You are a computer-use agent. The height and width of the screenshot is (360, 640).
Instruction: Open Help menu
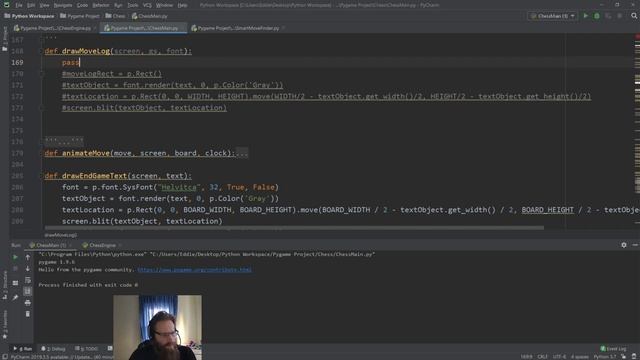pyautogui.click(x=182, y=5)
